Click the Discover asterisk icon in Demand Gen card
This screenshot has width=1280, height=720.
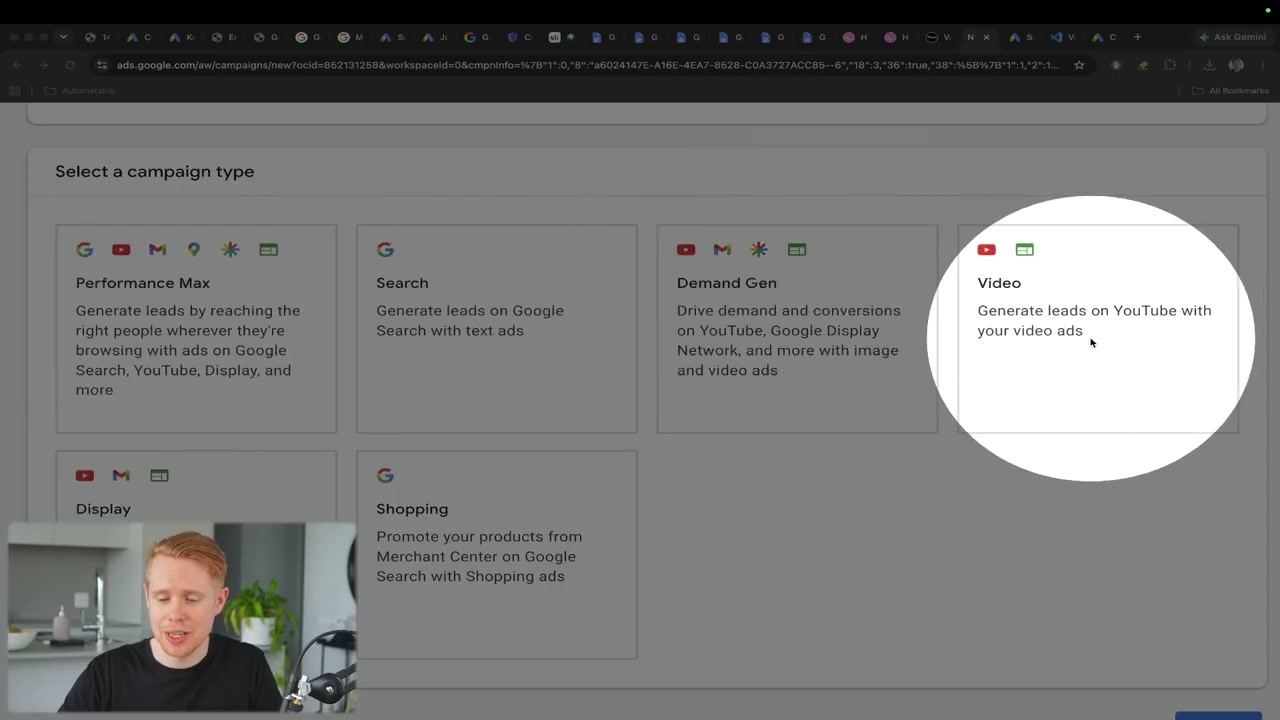coord(759,250)
